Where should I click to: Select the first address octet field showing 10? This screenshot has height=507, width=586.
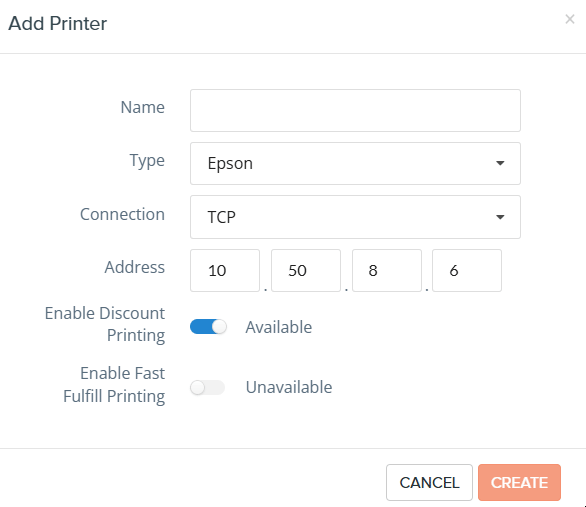coord(225,270)
